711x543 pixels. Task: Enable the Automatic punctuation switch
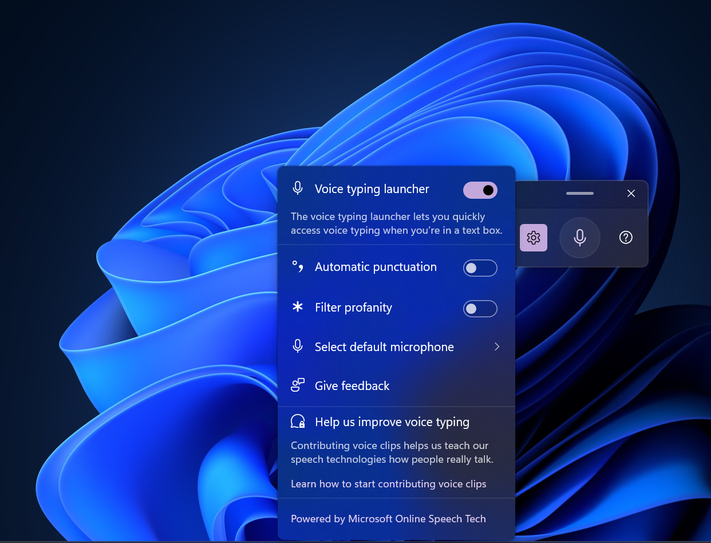480,268
